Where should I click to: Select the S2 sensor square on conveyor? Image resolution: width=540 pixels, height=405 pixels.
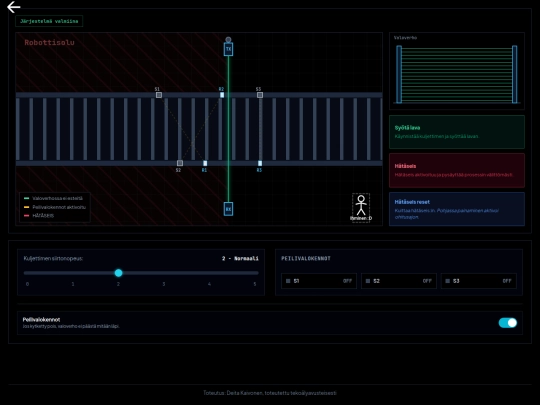[180, 163]
